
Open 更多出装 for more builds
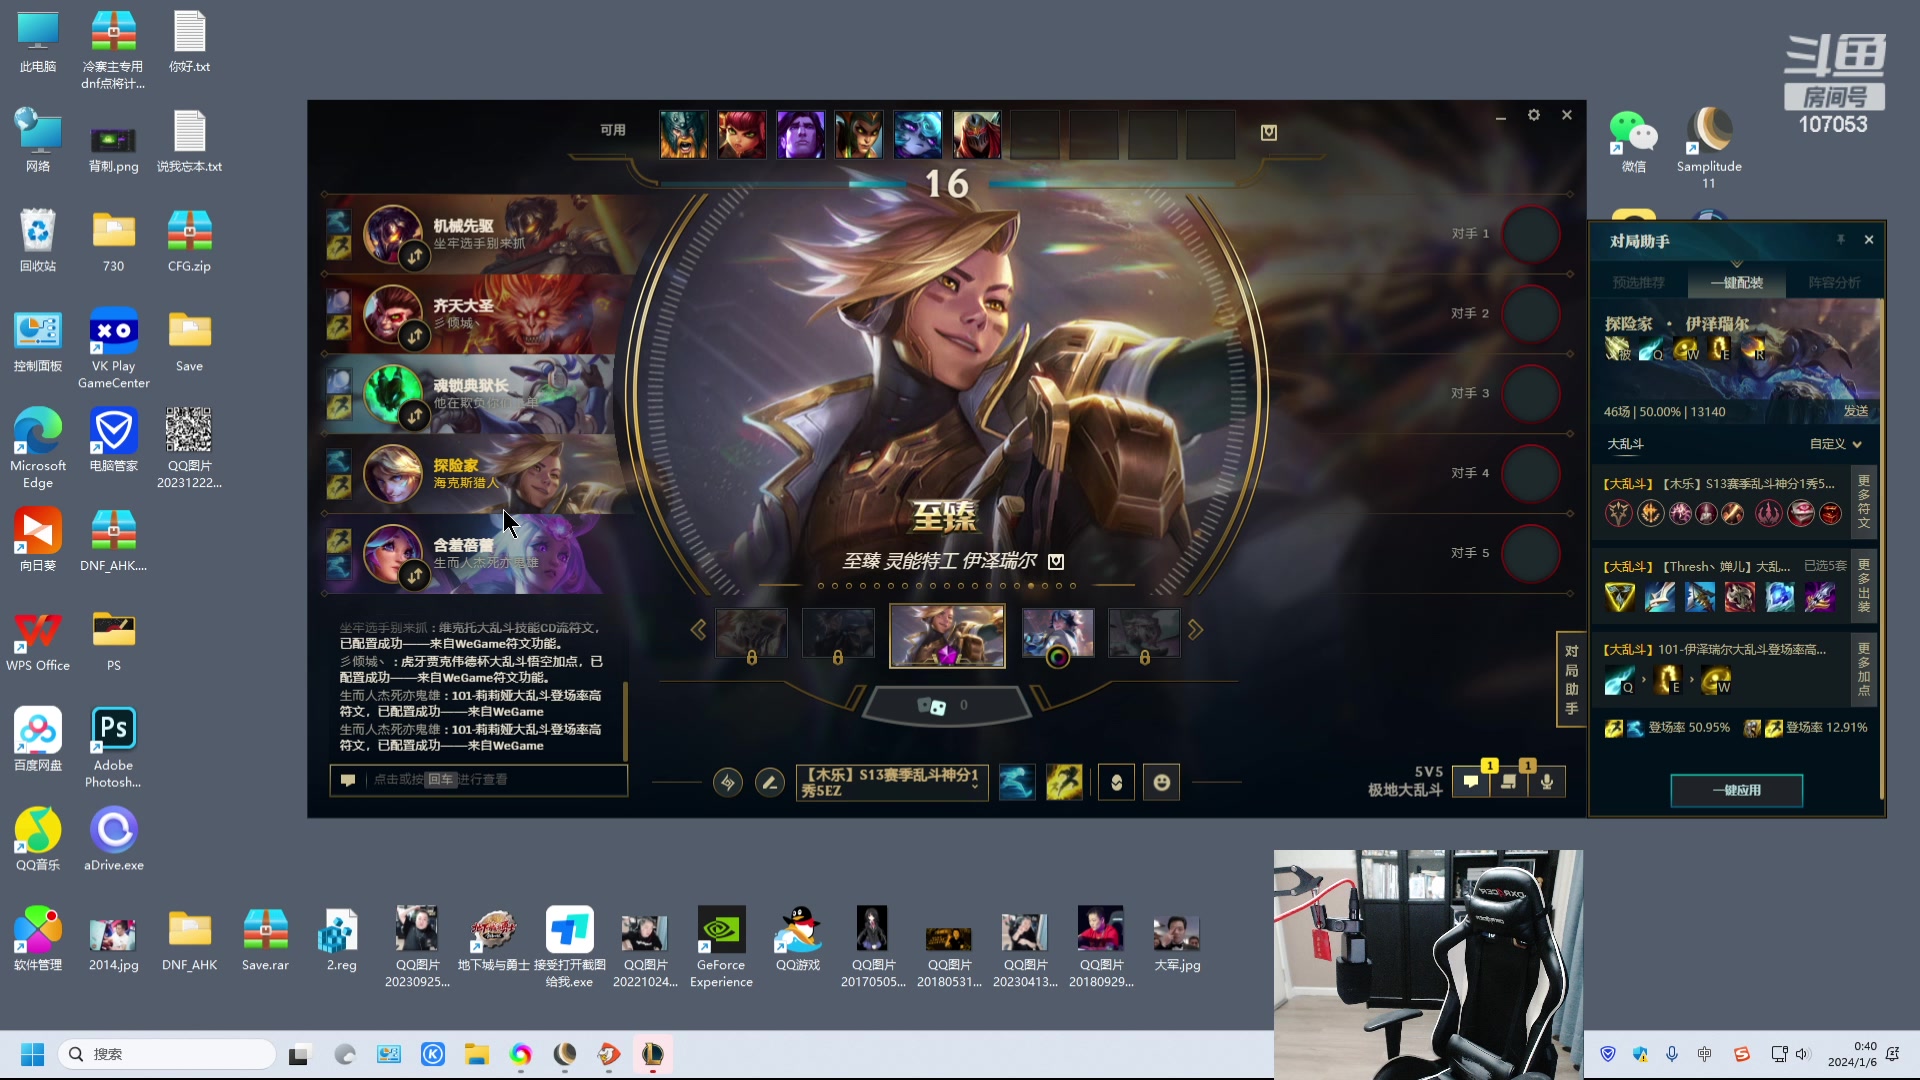tap(1864, 586)
